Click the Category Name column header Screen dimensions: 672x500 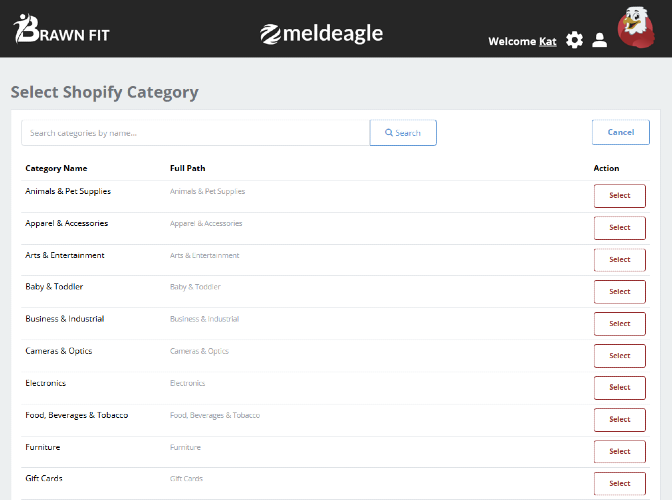coord(56,168)
